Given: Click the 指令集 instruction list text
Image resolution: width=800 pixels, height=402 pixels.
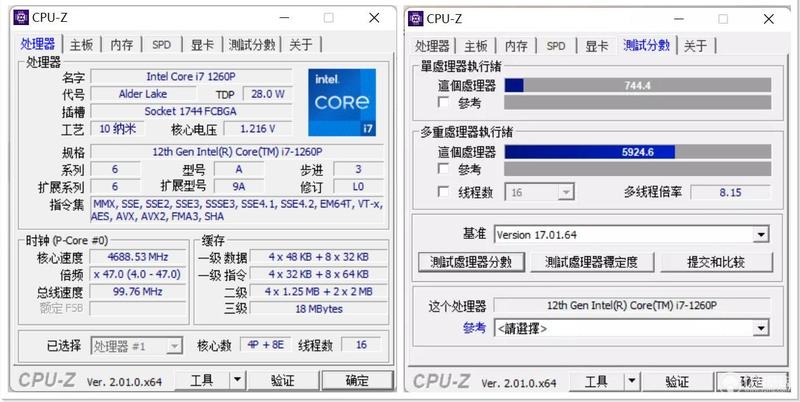Looking at the screenshot, I should [x=237, y=210].
